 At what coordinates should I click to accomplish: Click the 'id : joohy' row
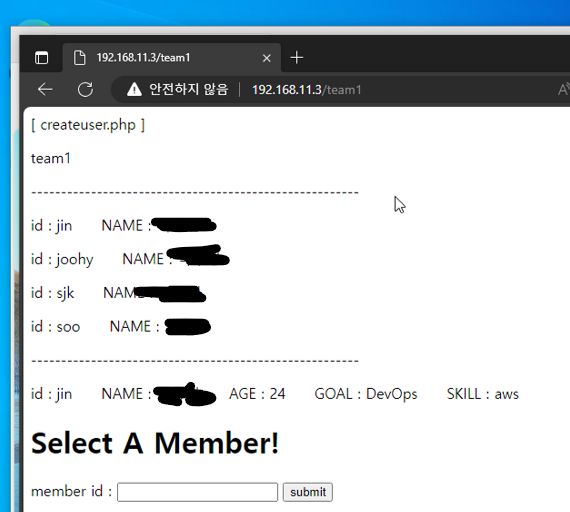[x=130, y=259]
